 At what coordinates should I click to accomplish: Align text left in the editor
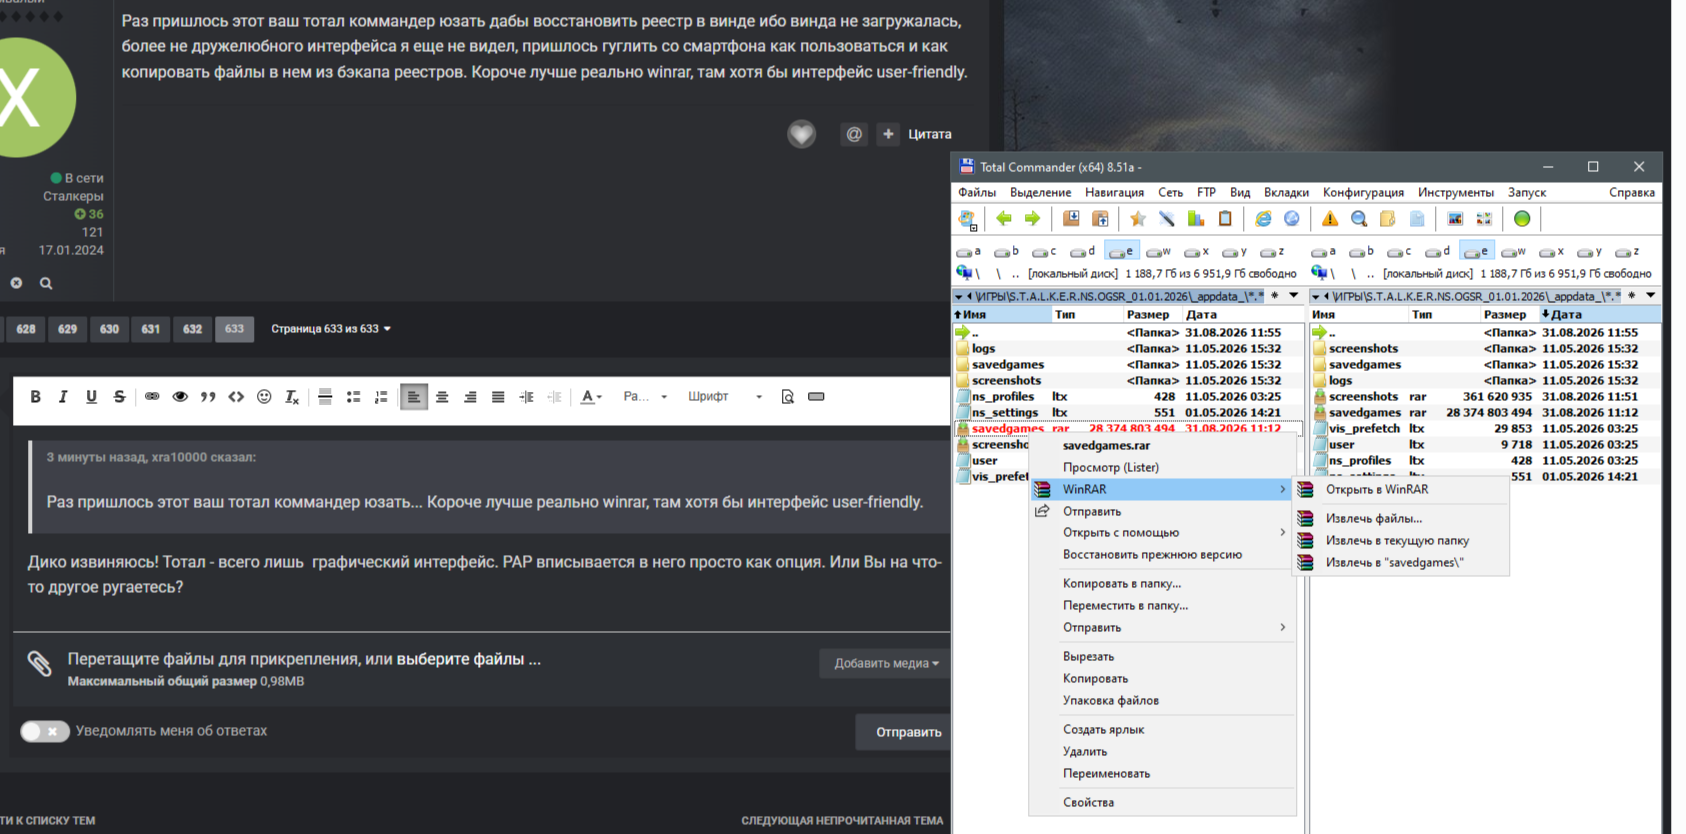pyautogui.click(x=414, y=397)
